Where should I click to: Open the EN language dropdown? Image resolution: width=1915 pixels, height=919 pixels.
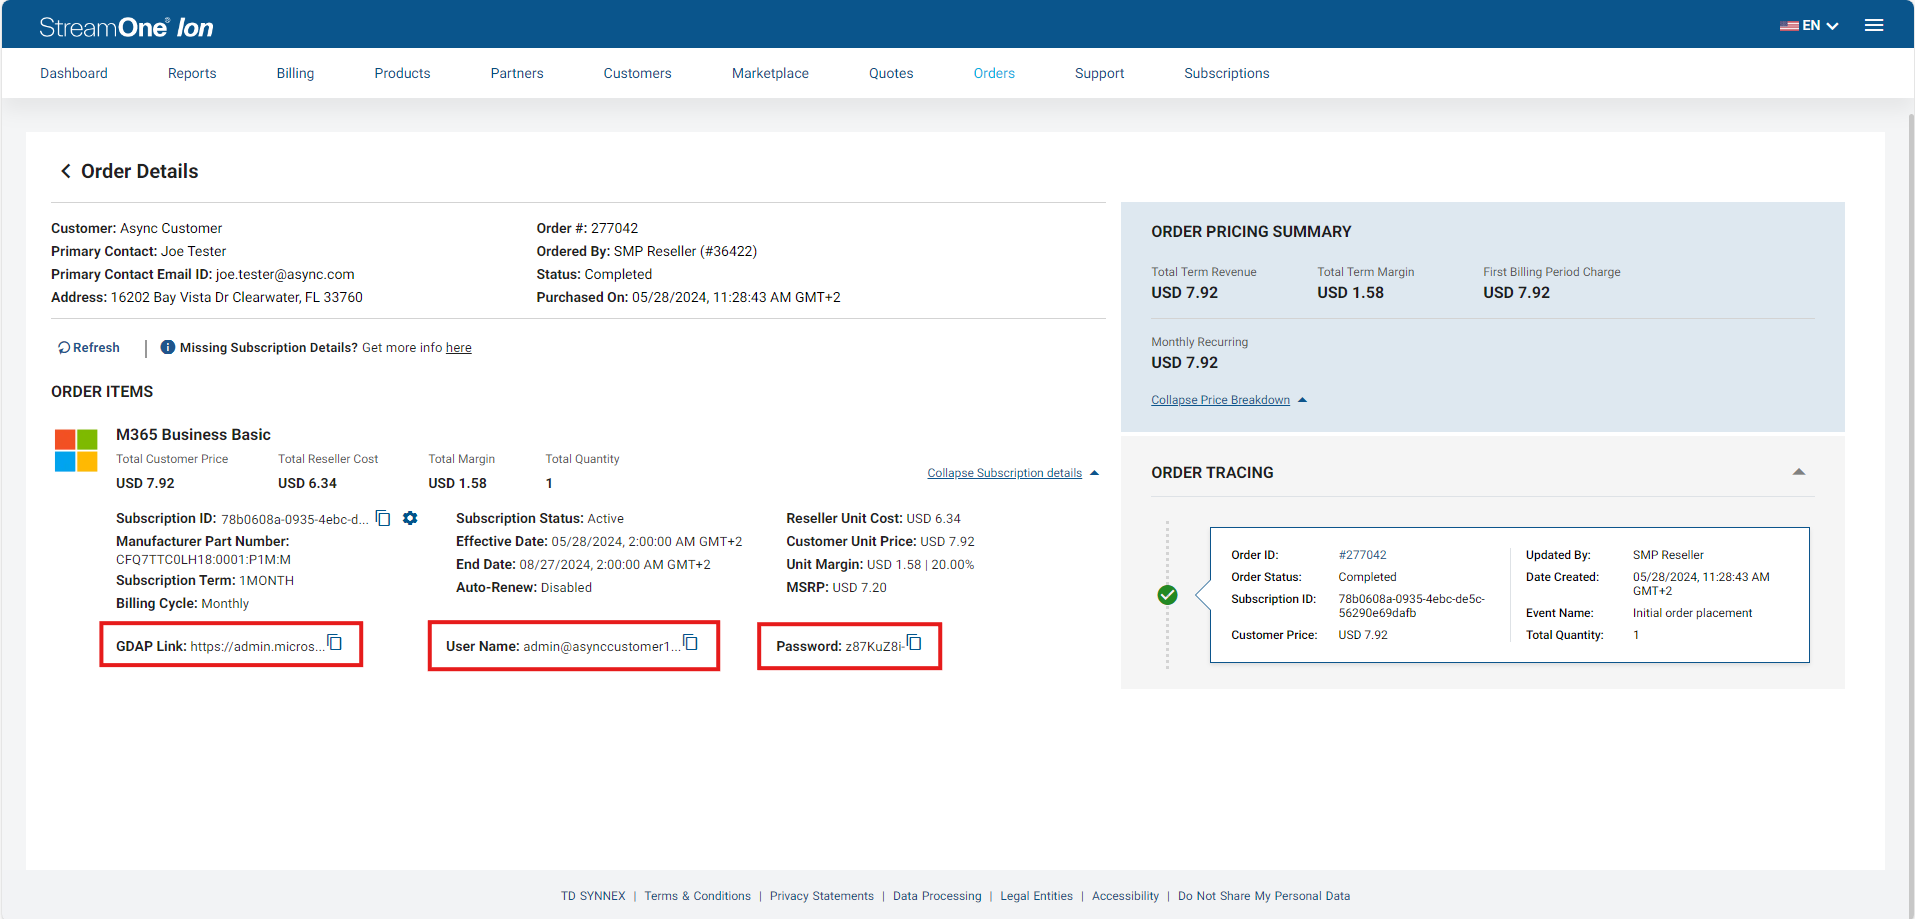[1821, 26]
